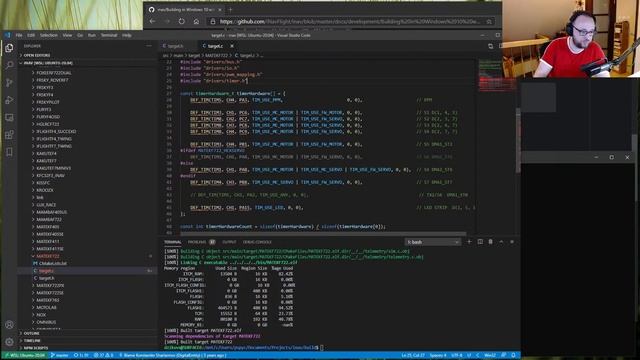Open errors and warnings count in status bar
The height and width of the screenshot is (360, 640).
click(104, 356)
